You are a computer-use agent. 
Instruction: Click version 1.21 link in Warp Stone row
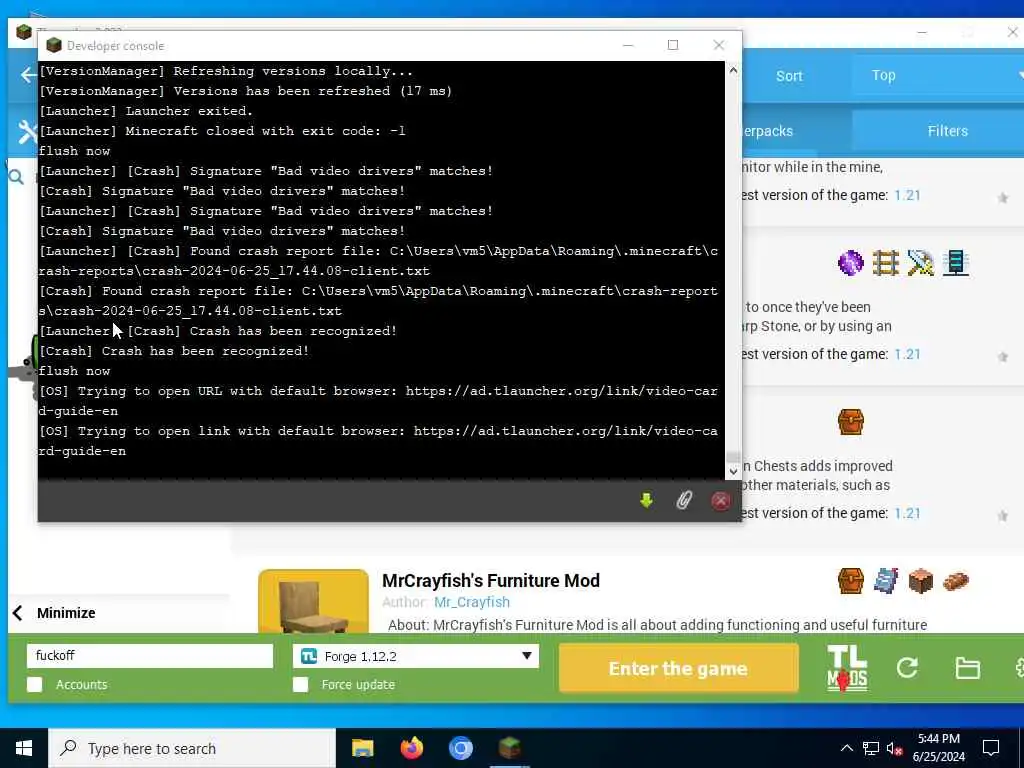coord(907,354)
